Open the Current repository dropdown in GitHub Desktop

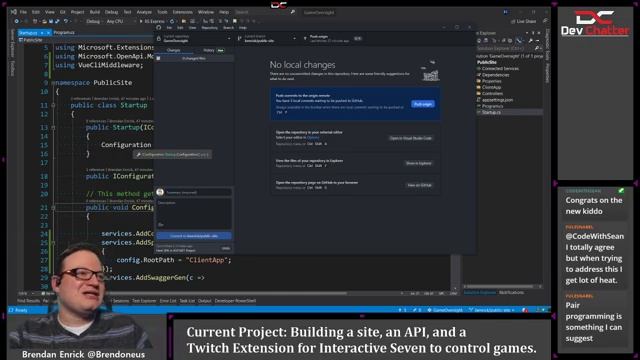point(194,39)
